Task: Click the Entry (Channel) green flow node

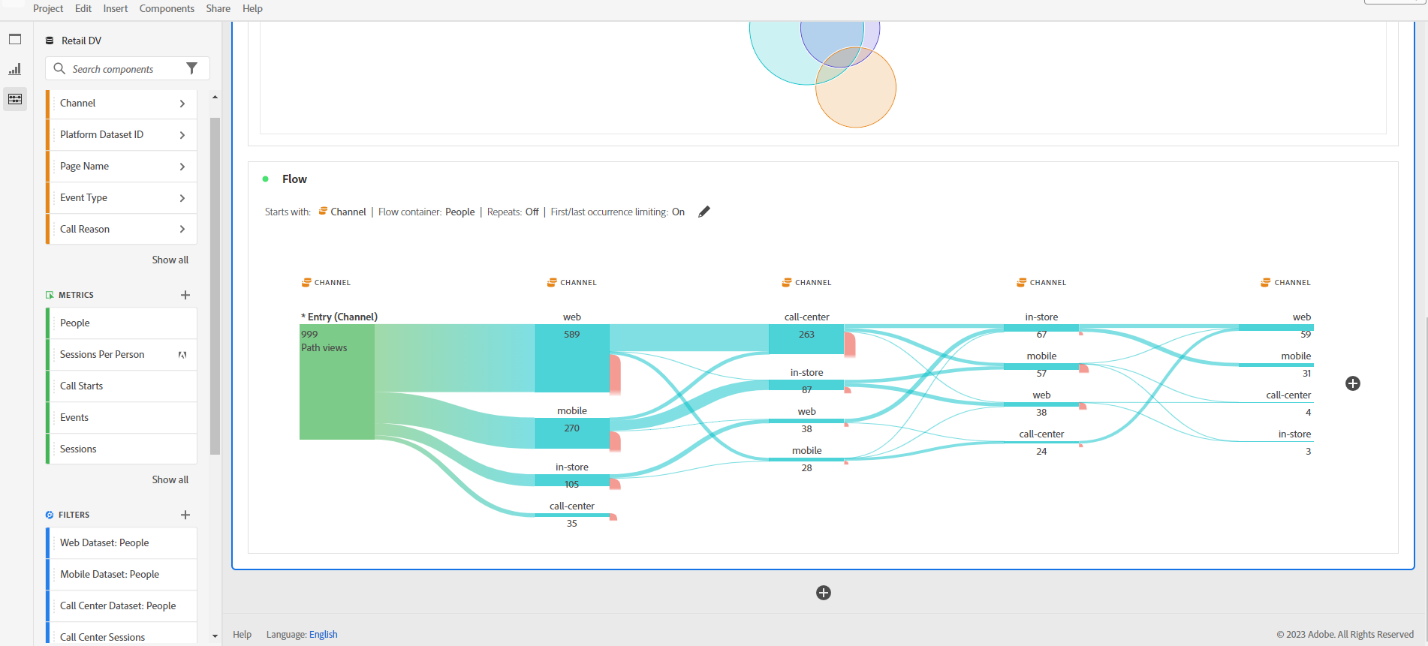Action: 337,382
